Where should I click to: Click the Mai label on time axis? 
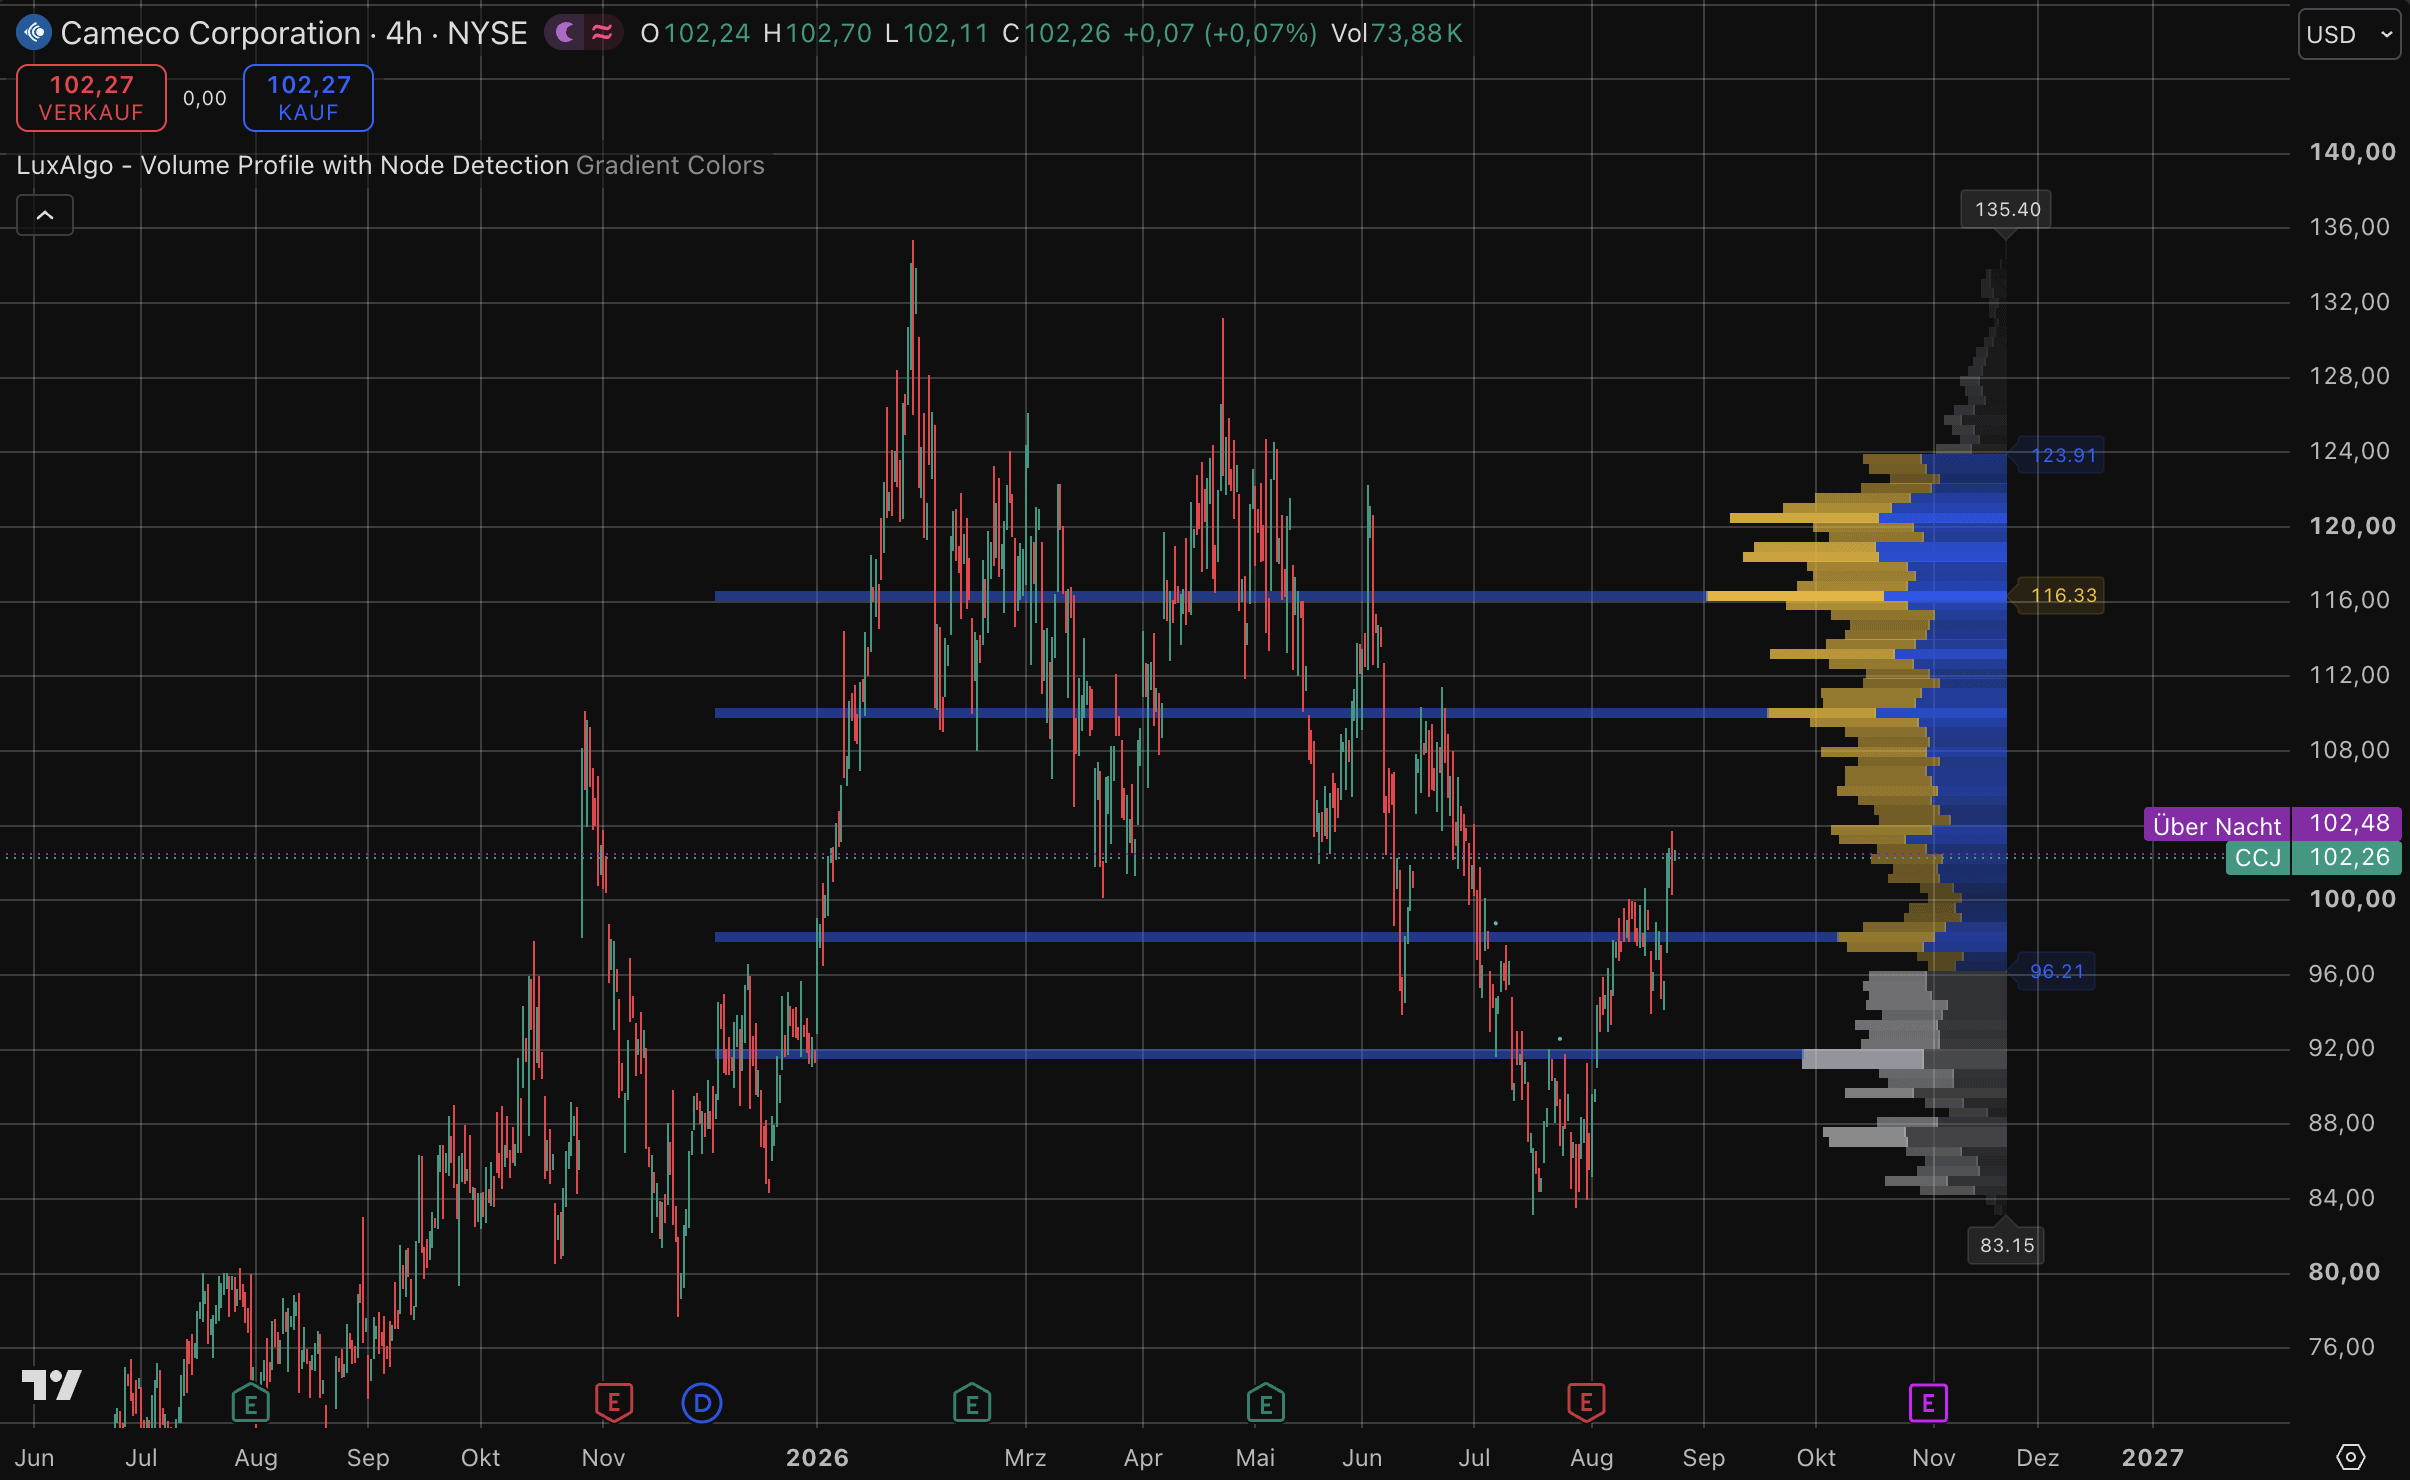(x=1255, y=1457)
